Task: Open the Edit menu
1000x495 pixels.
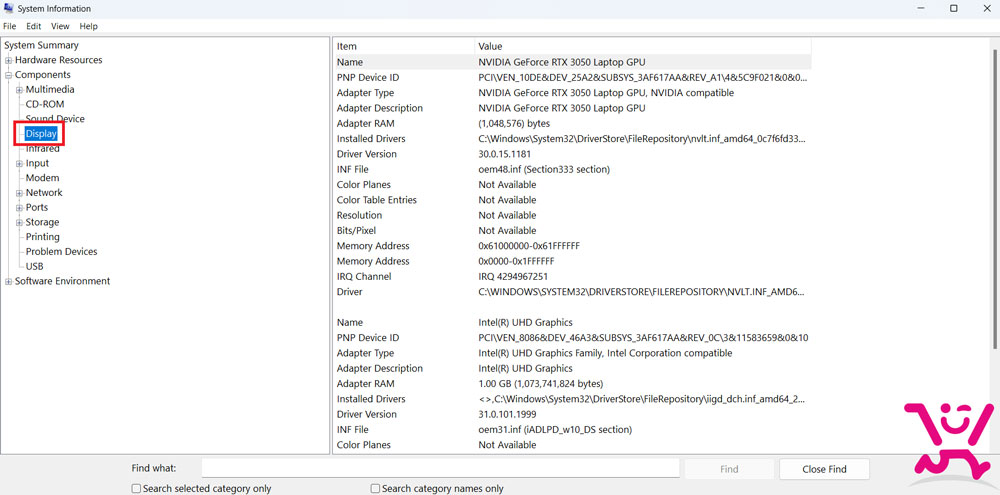Action: tap(33, 26)
